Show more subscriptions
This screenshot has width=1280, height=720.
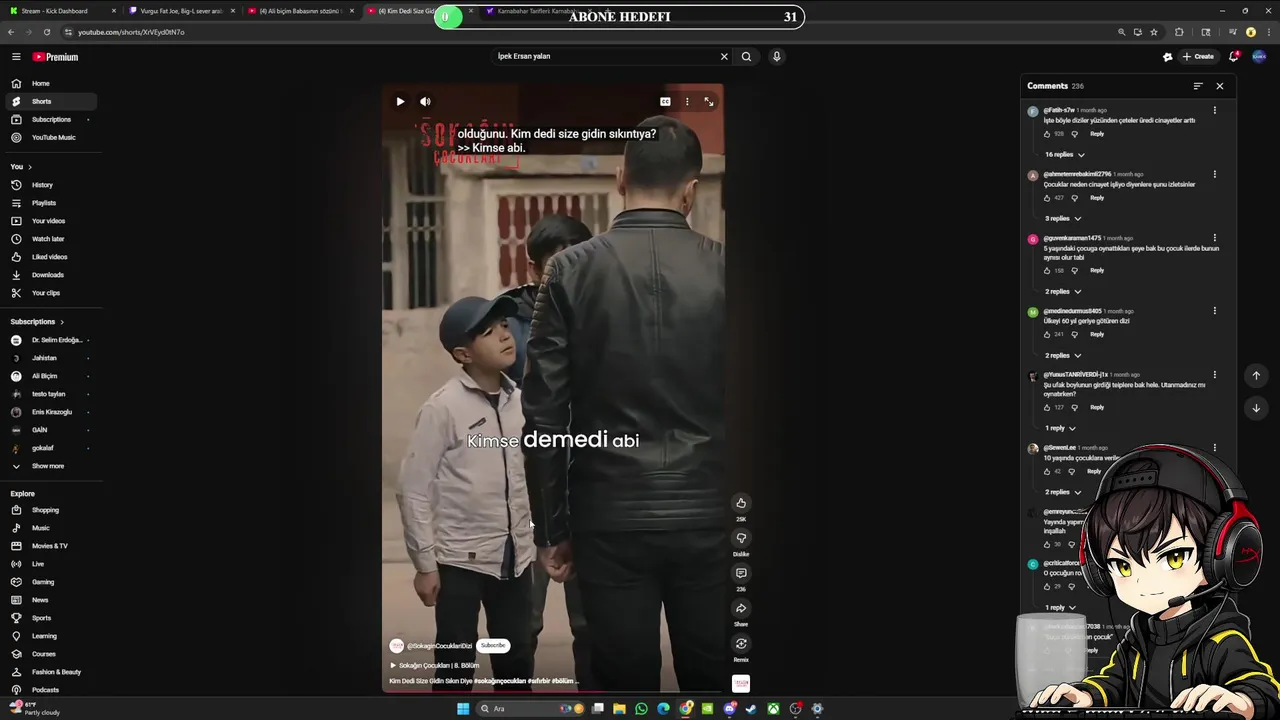click(x=50, y=466)
